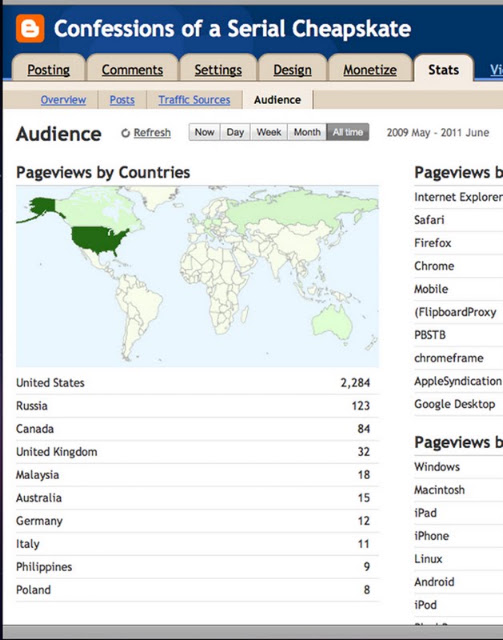Click the United States on the map
The image size is (503, 640).
[98, 239]
